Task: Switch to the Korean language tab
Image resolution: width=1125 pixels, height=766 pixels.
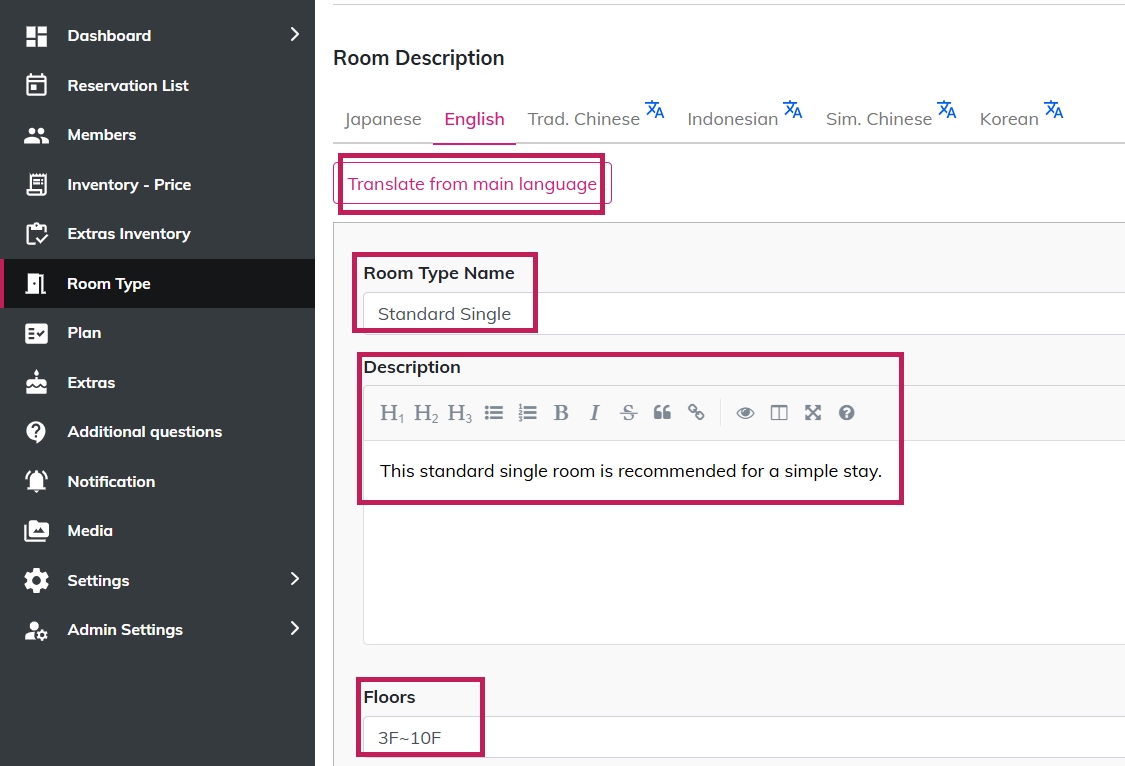Action: (x=1010, y=119)
